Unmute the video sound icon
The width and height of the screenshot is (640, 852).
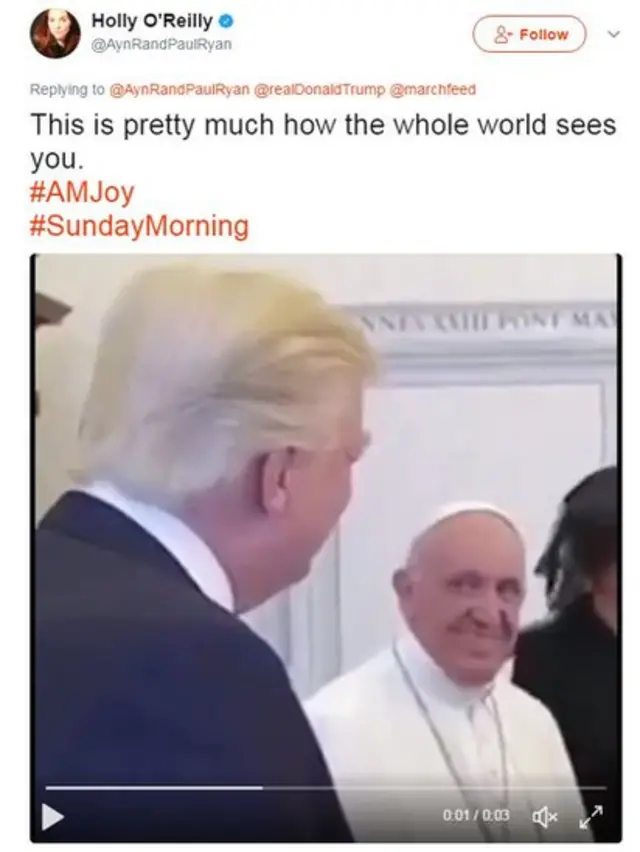(x=545, y=816)
